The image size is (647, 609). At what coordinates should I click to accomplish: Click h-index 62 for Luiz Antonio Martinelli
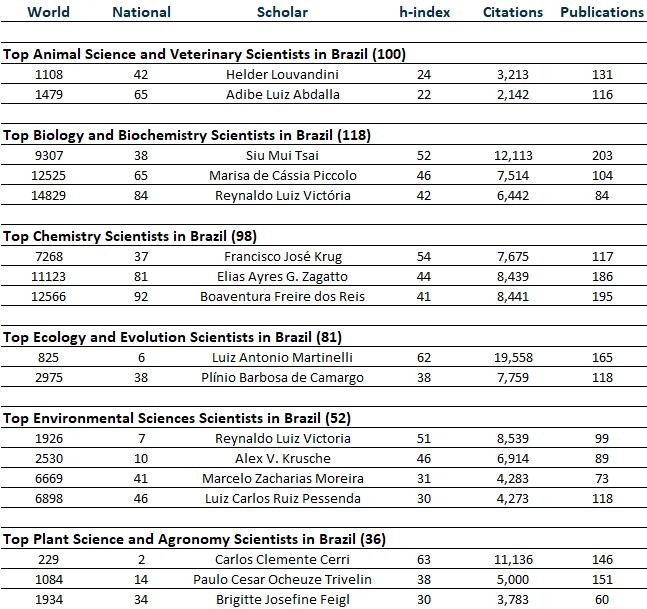424,357
